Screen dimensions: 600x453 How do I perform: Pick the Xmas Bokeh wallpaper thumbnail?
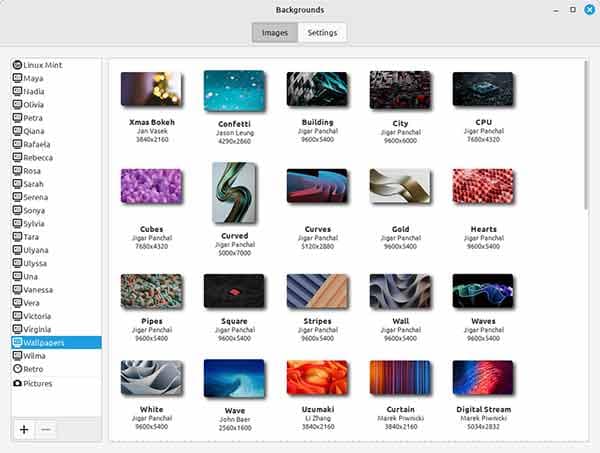151,89
